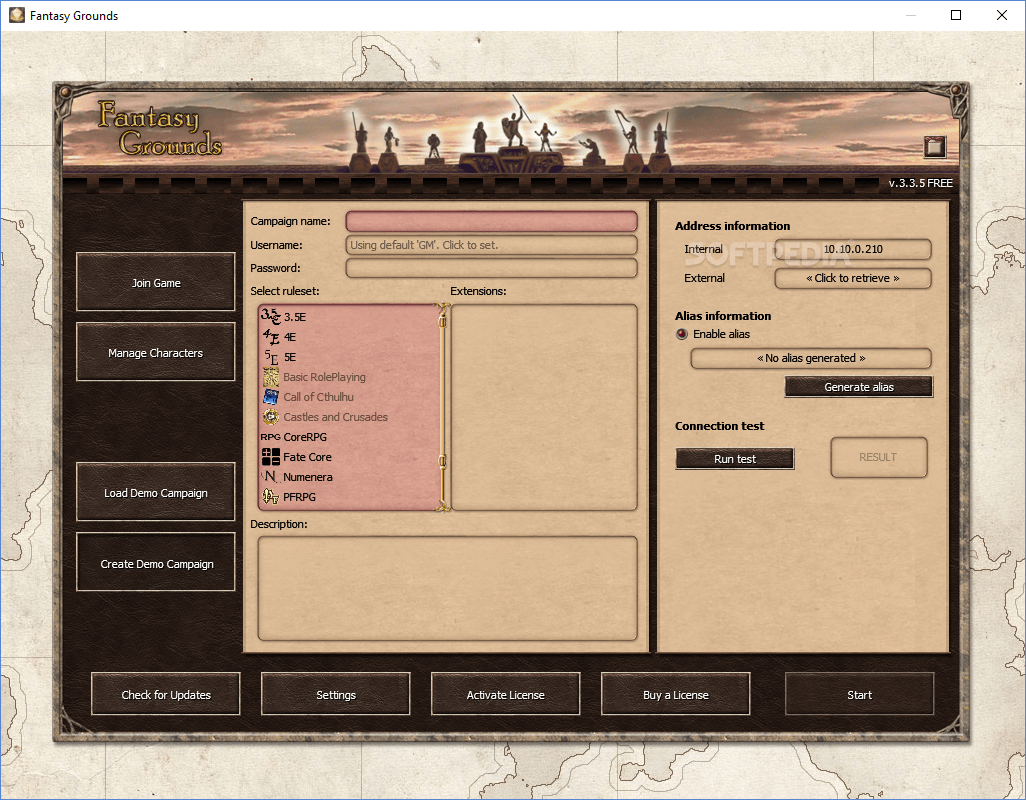Click the No alias generated field
The image size is (1026, 800).
(811, 358)
